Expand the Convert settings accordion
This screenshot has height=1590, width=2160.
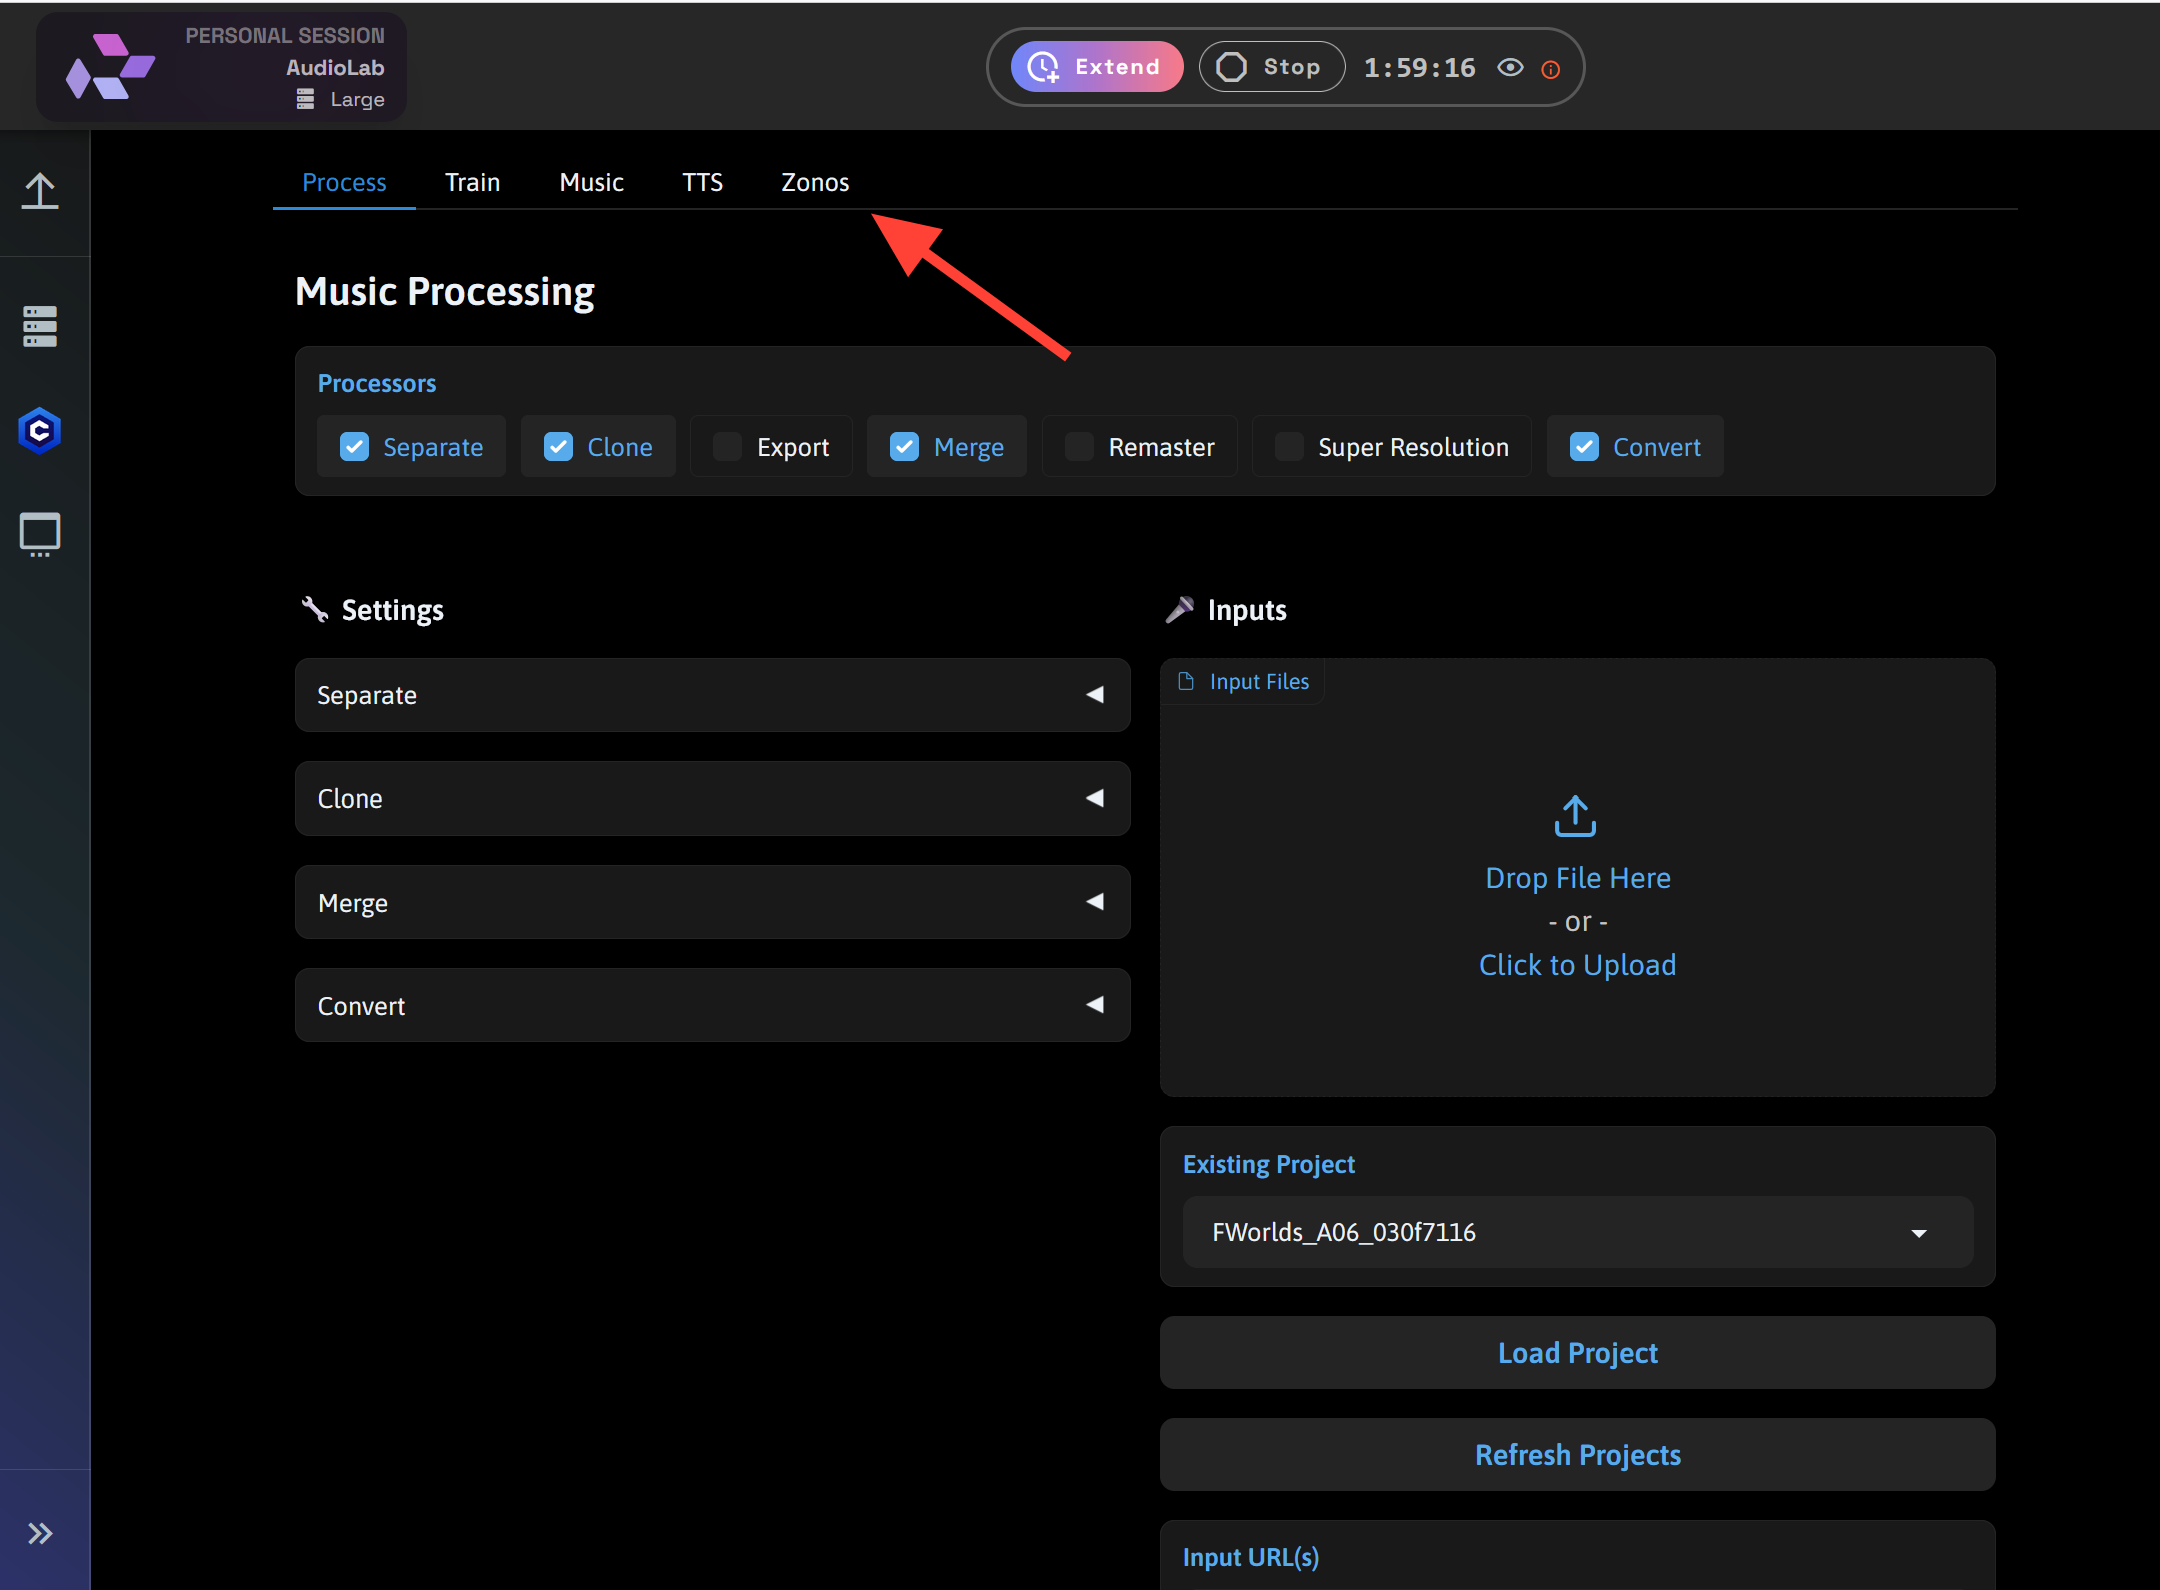tap(712, 1005)
